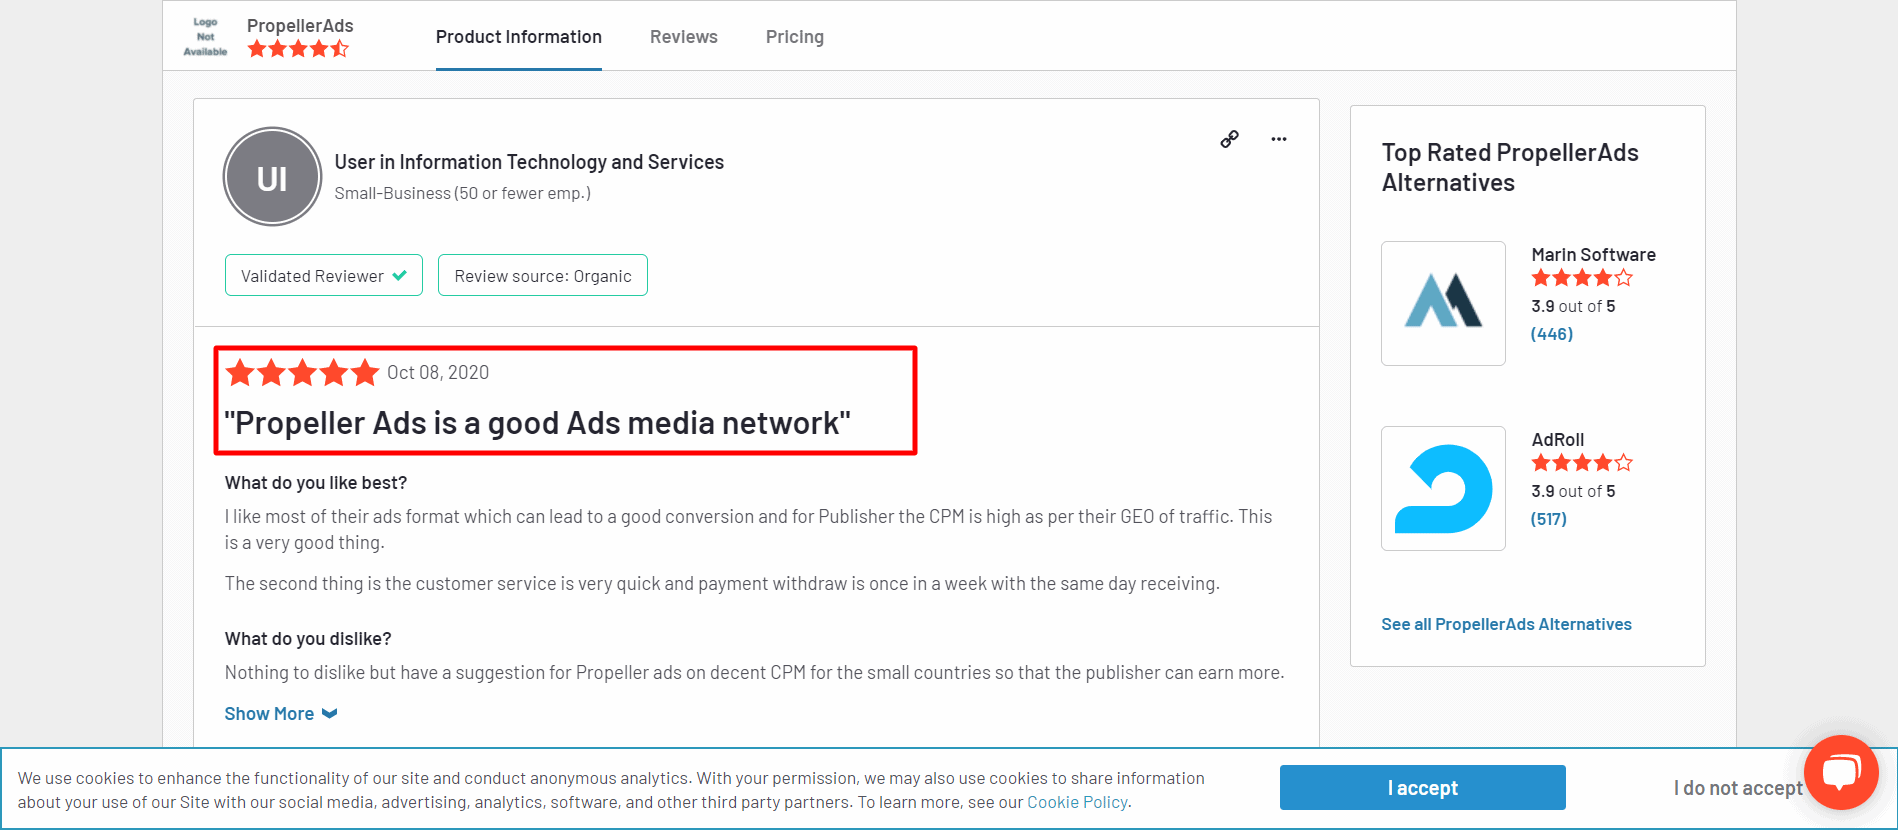
Task: Click the Marin Software logo thumbnail
Action: pyautogui.click(x=1443, y=303)
